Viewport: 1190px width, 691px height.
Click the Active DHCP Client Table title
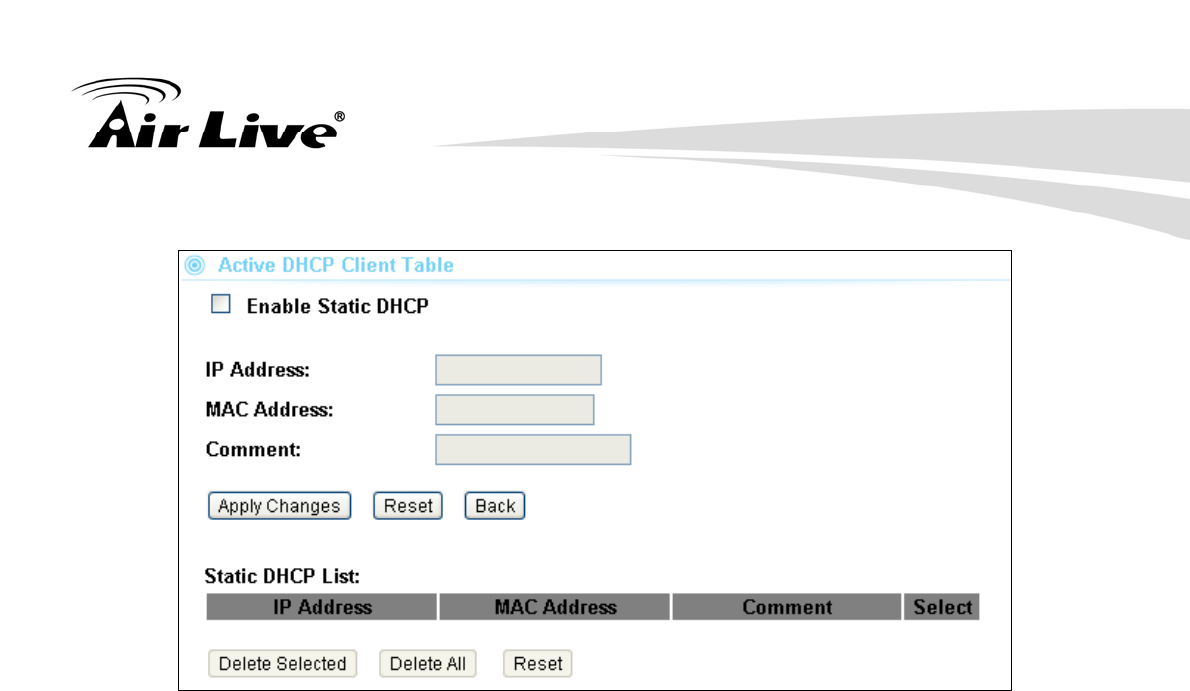tap(335, 265)
